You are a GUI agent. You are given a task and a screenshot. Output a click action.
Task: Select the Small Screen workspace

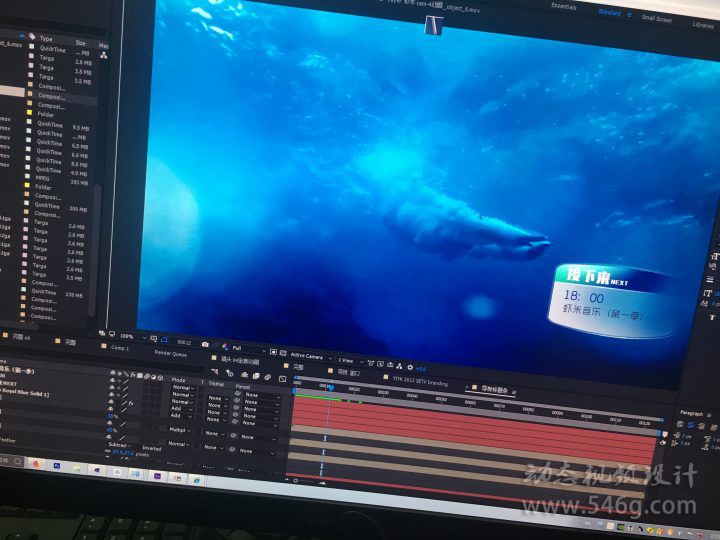tap(656, 18)
